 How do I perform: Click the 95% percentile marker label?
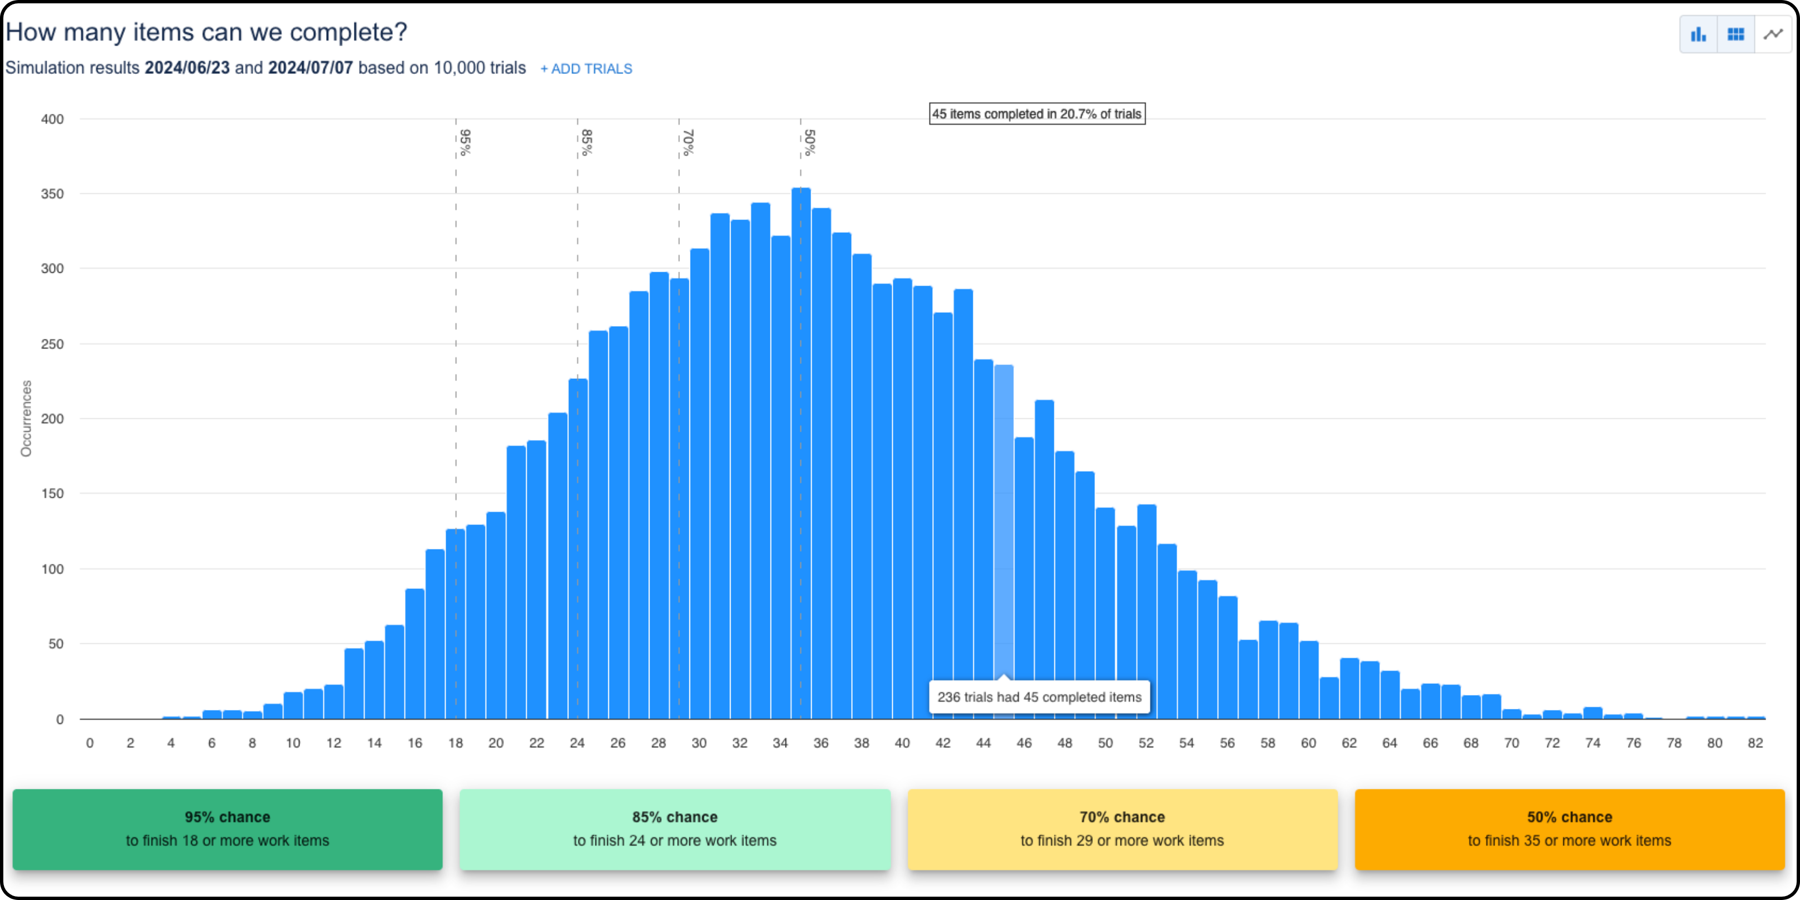tap(465, 142)
